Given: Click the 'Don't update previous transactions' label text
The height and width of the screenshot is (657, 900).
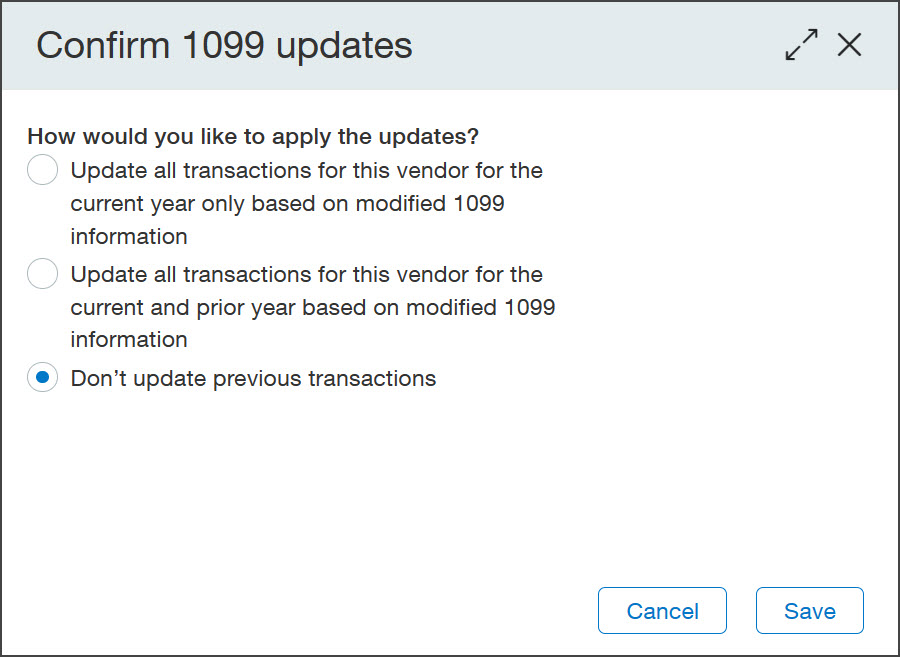Looking at the screenshot, I should 253,379.
